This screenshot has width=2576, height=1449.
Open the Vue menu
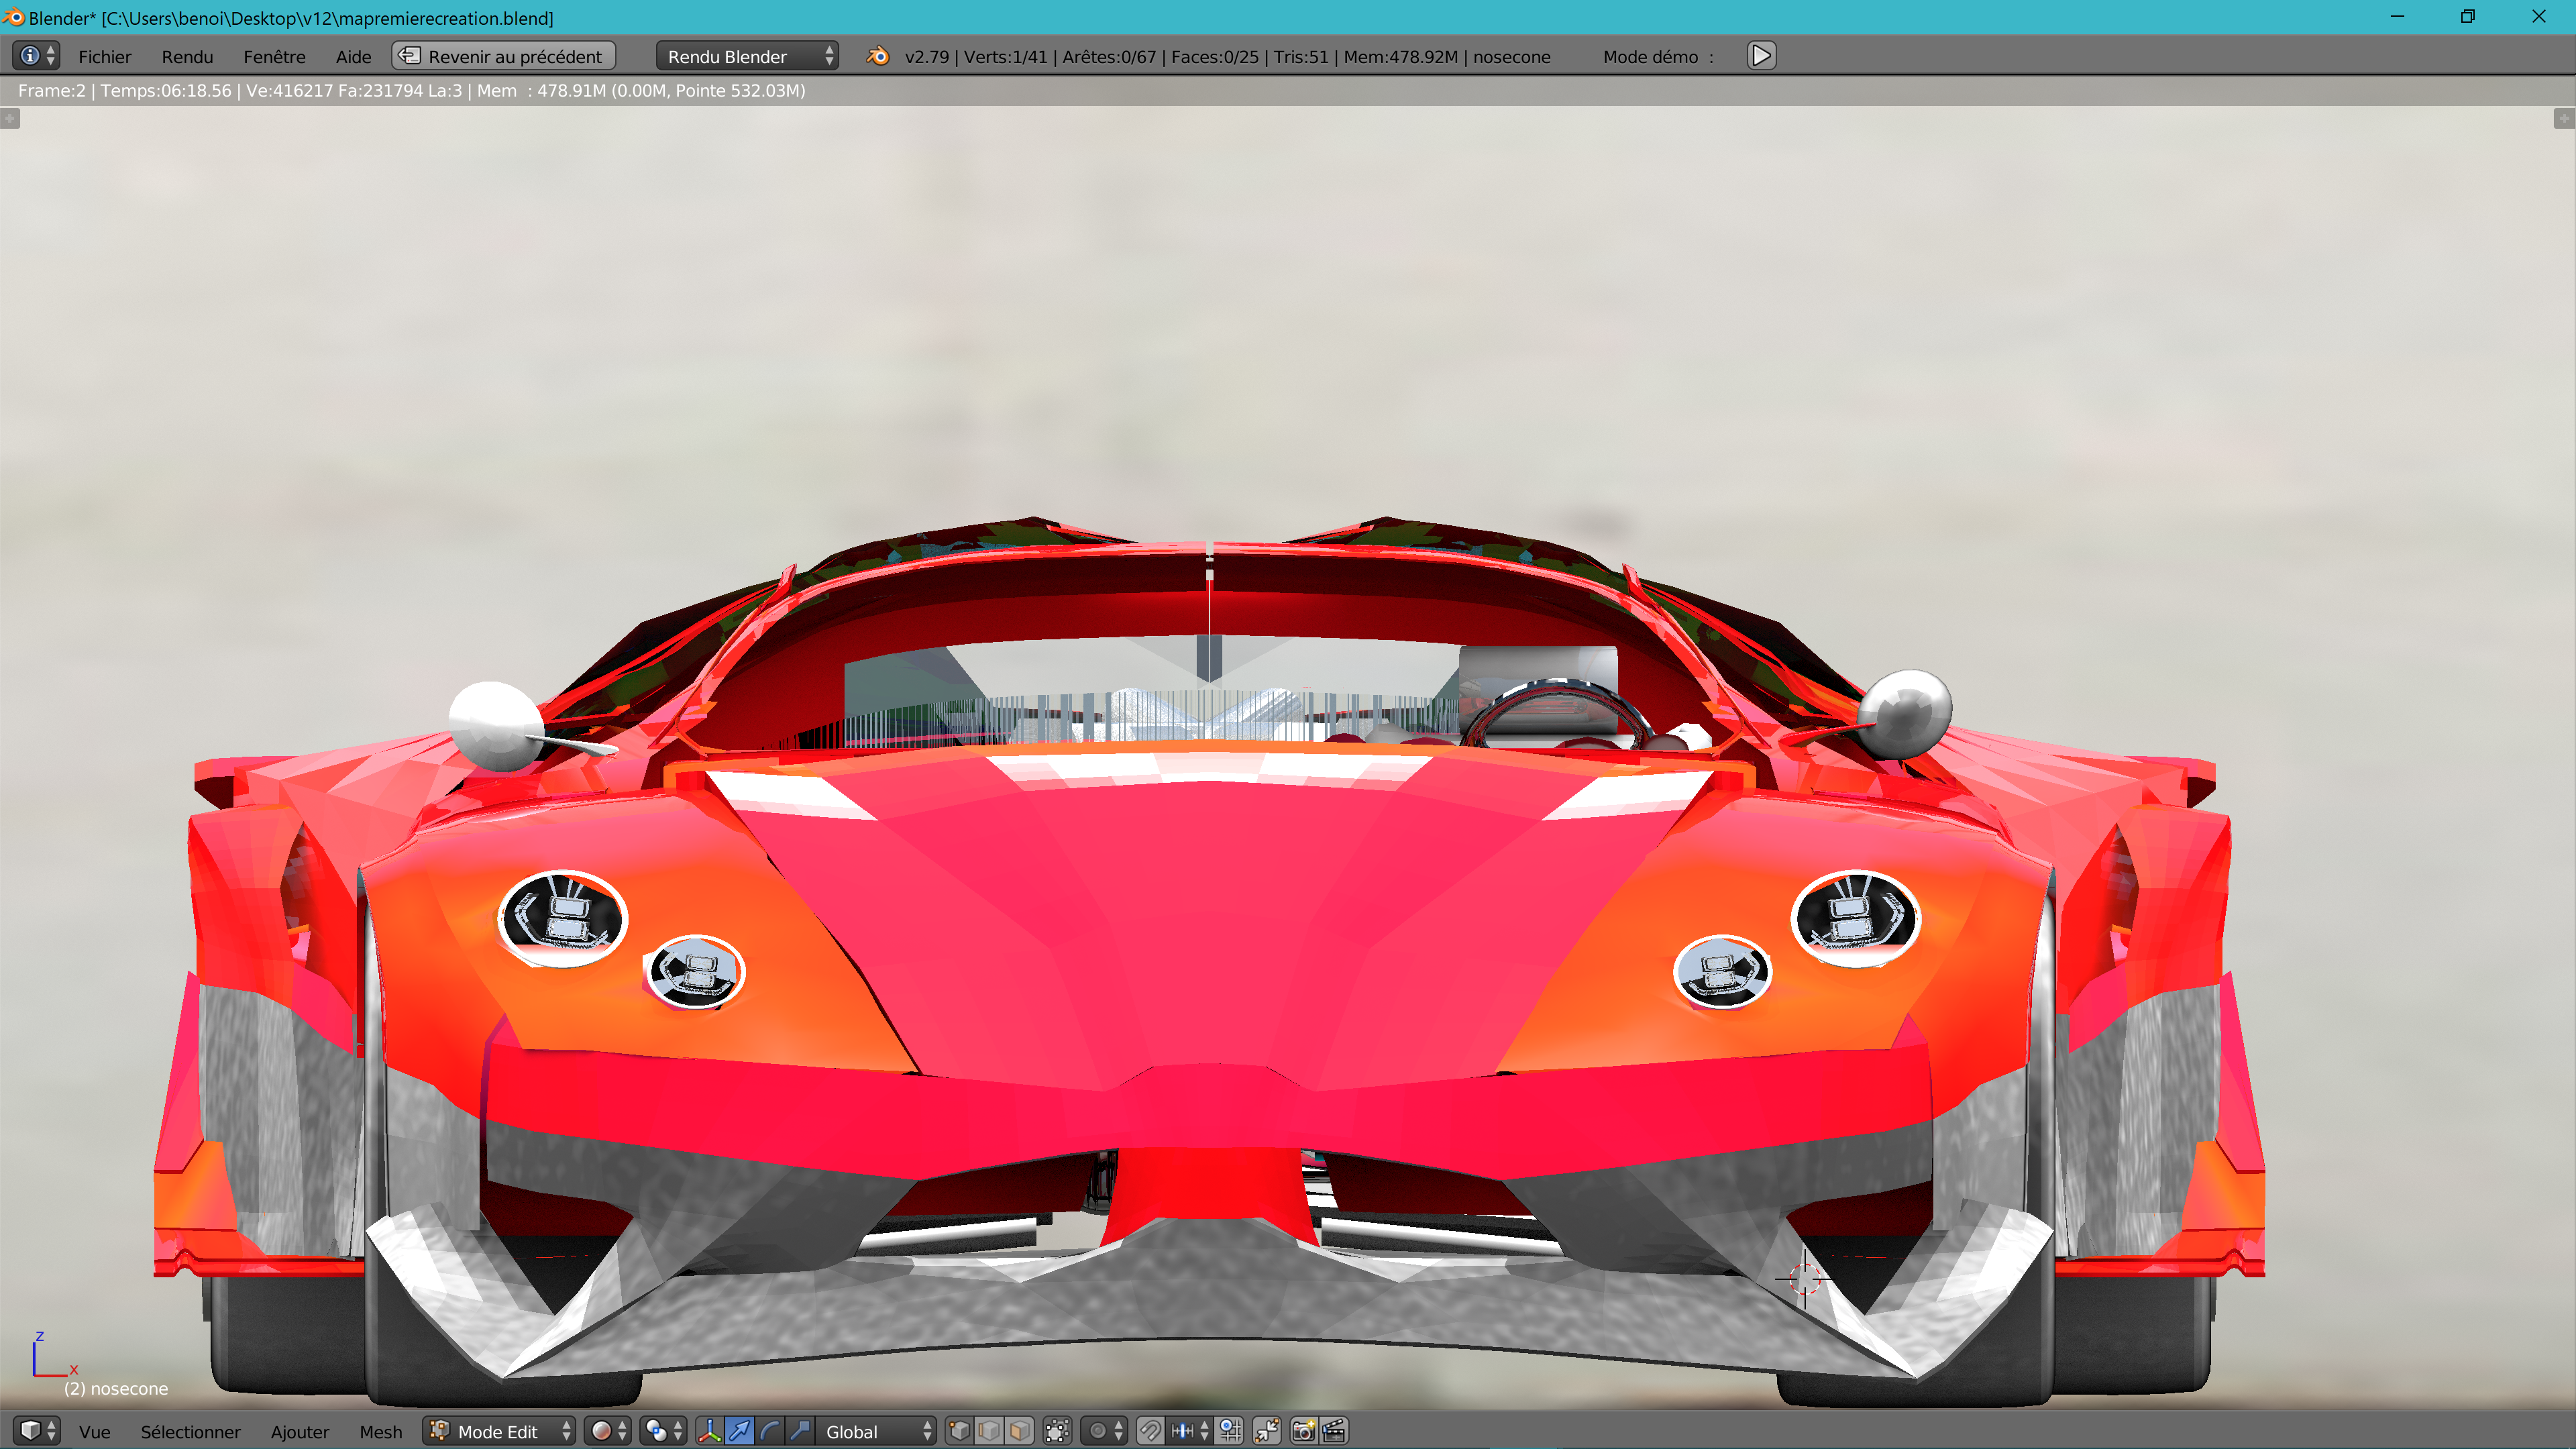pyautogui.click(x=95, y=1432)
